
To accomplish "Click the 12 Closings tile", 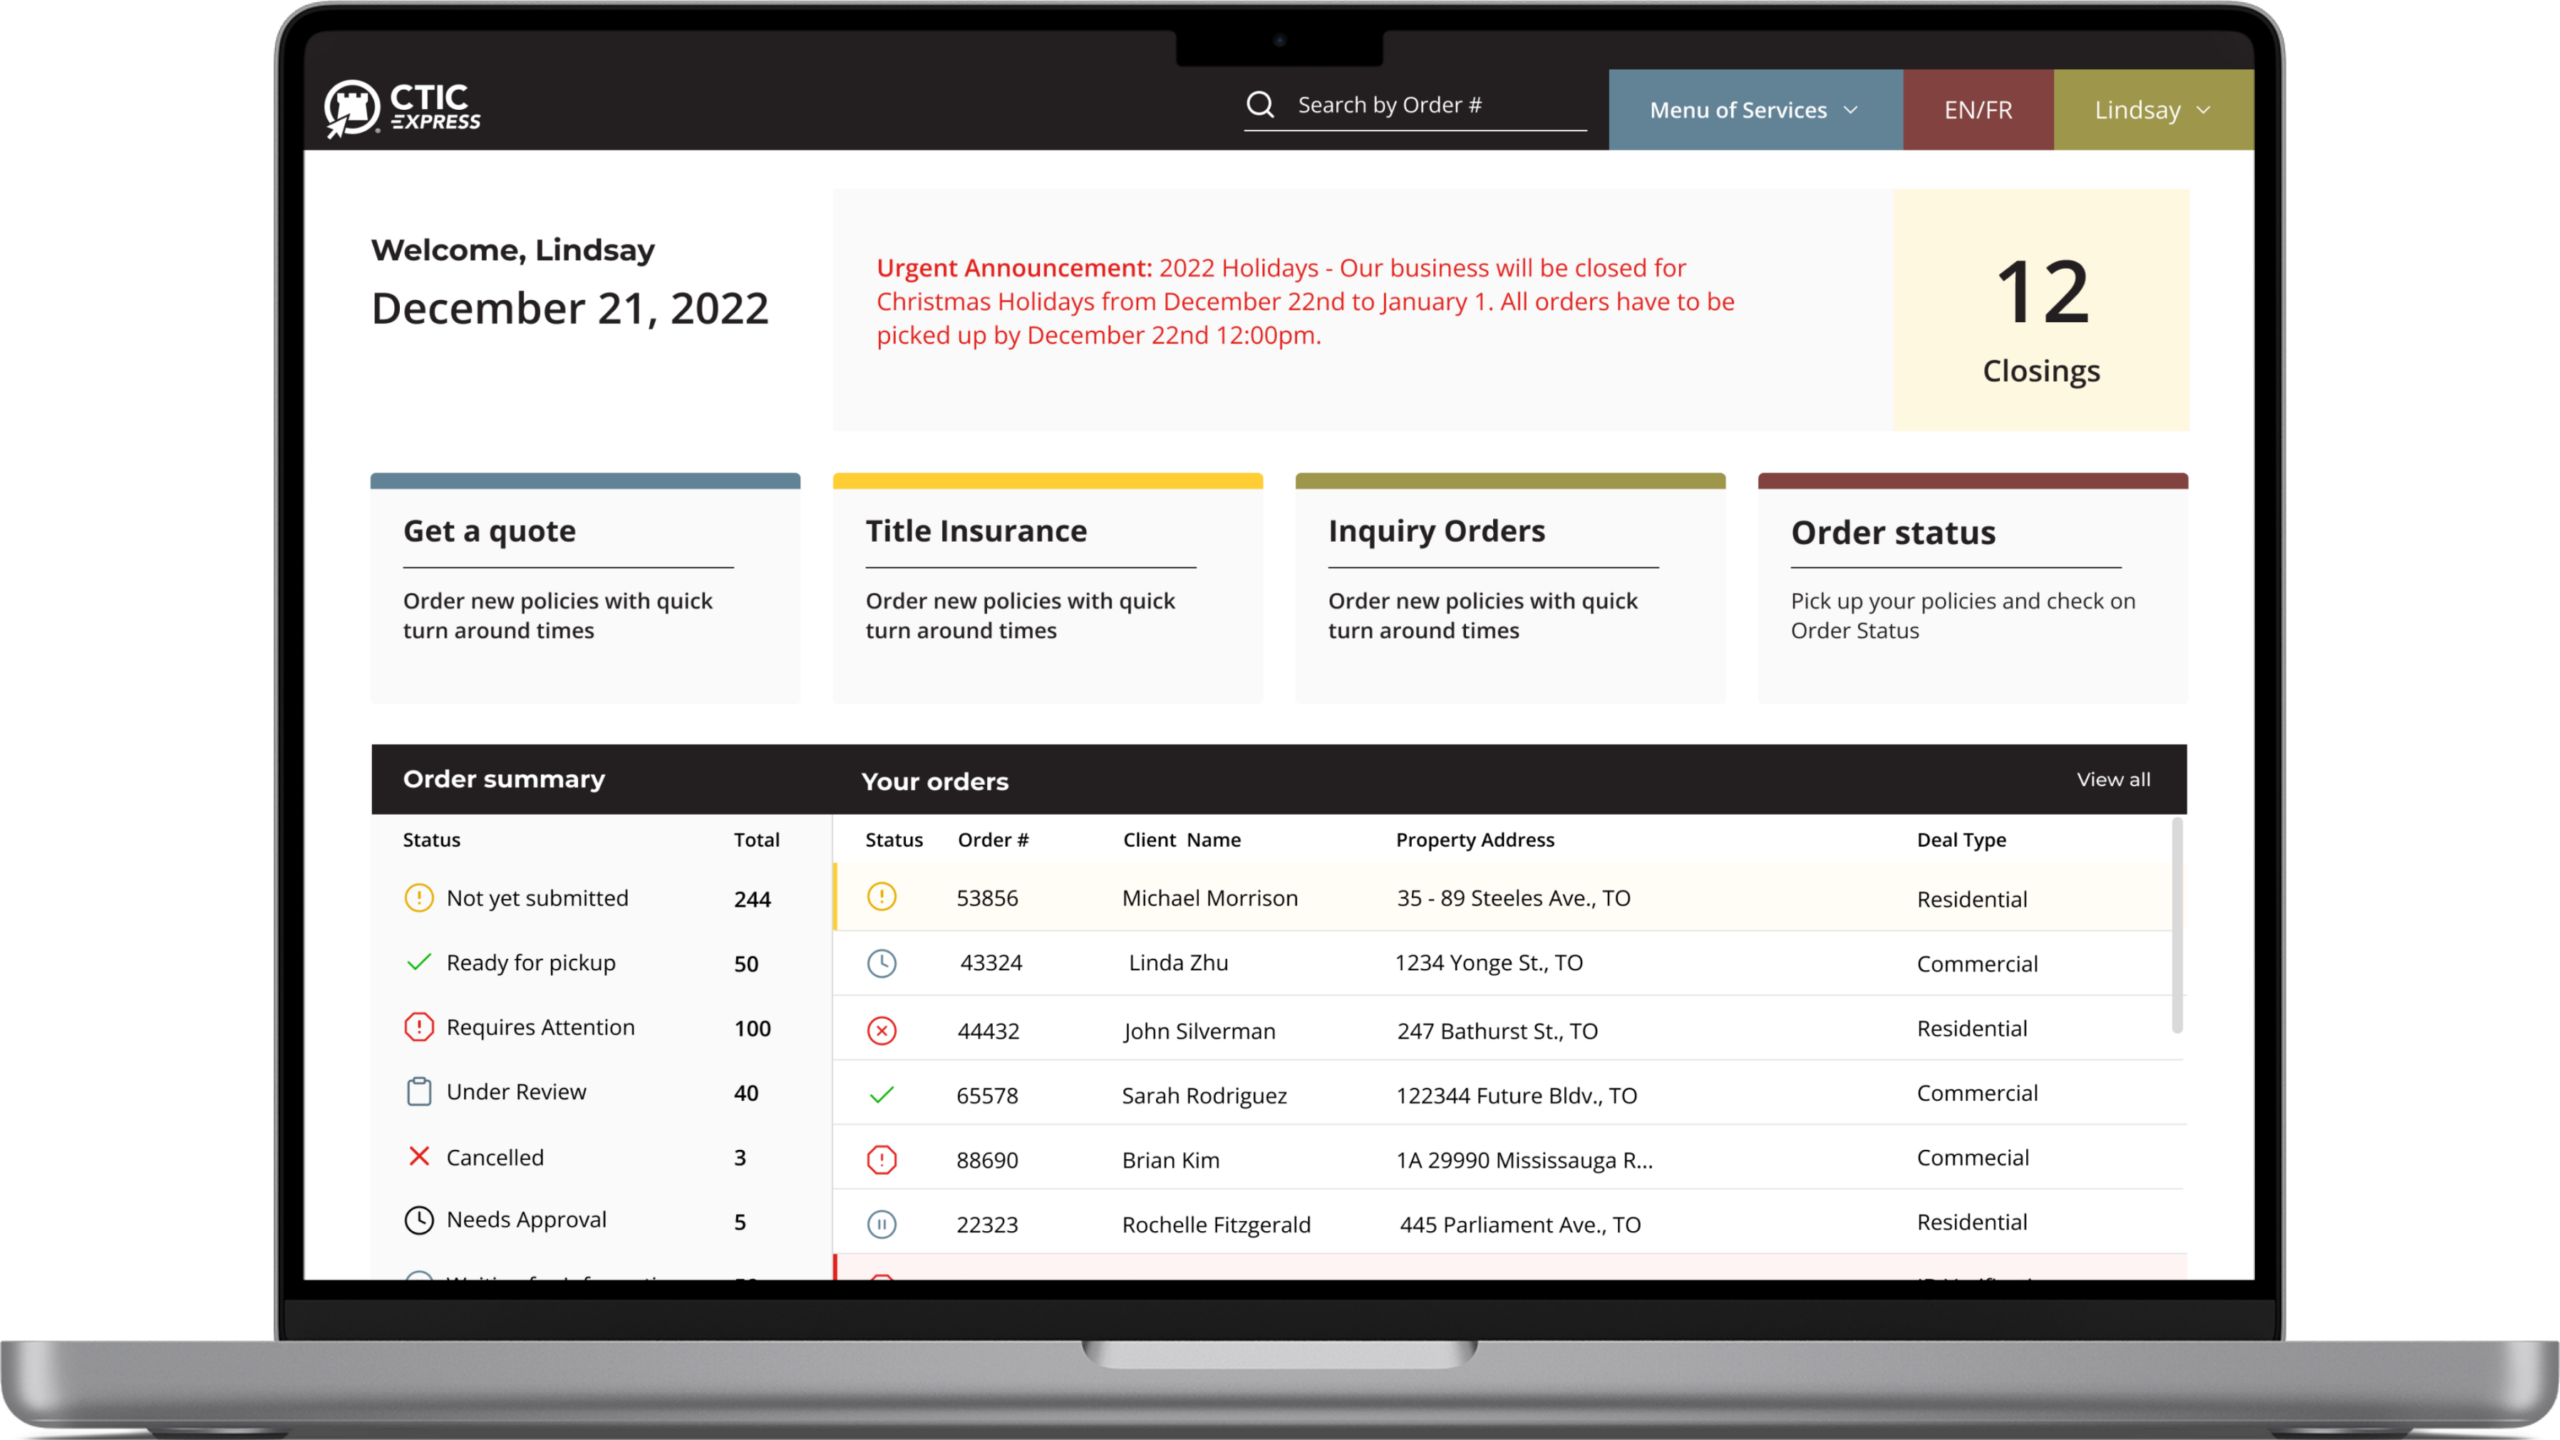I will point(2040,310).
